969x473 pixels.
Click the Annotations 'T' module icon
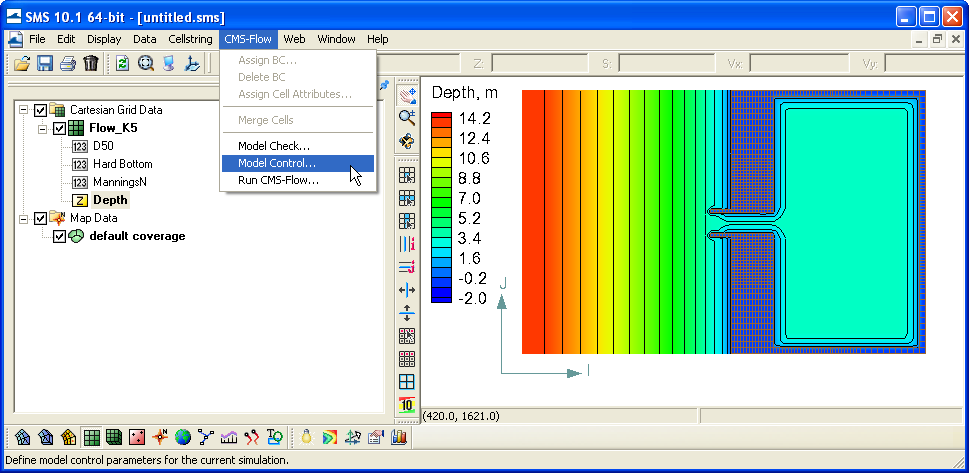[x=274, y=438]
